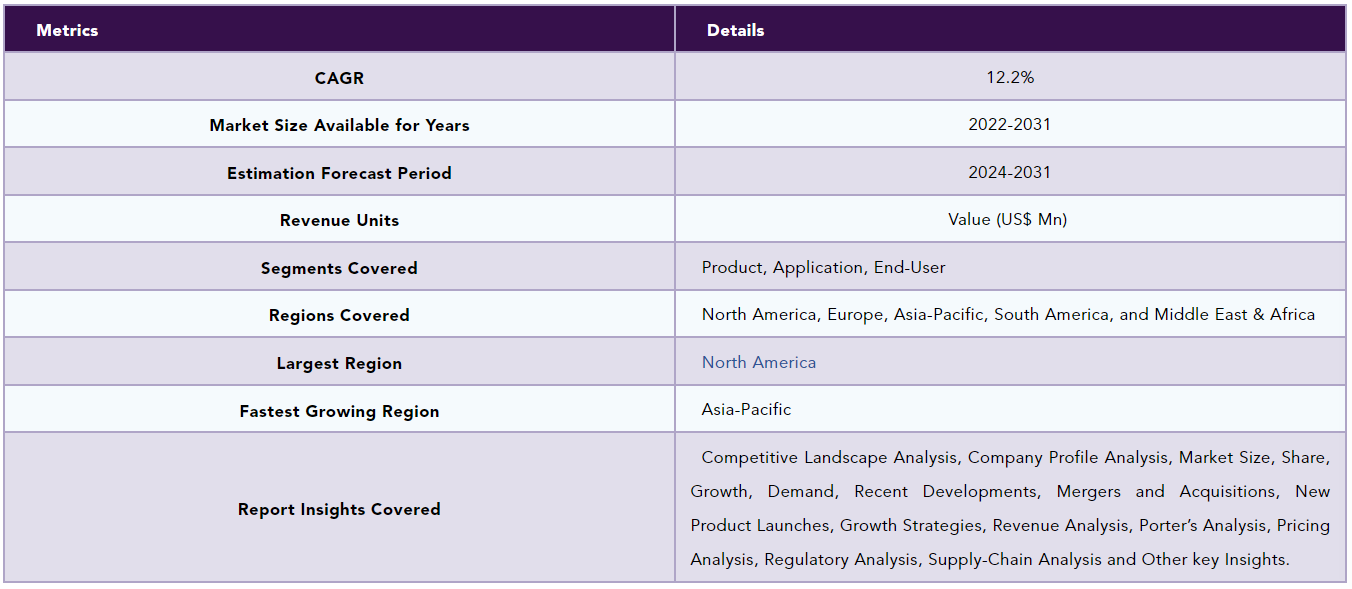
Task: Select Estimation Forecast Period label
Action: pyautogui.click(x=339, y=174)
